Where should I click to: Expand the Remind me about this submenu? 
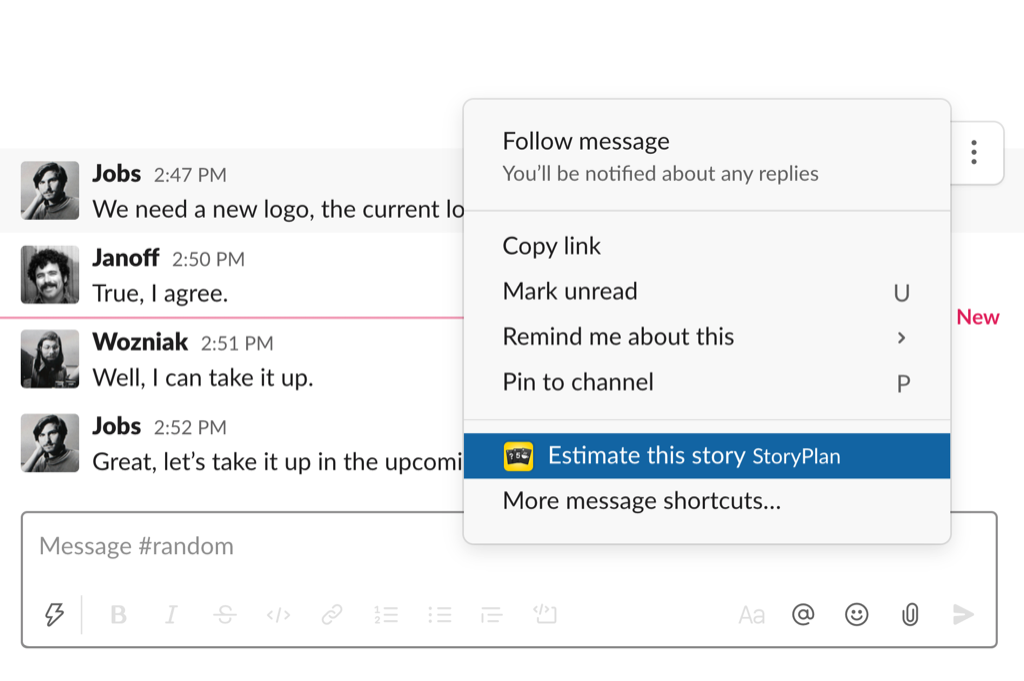tap(618, 337)
